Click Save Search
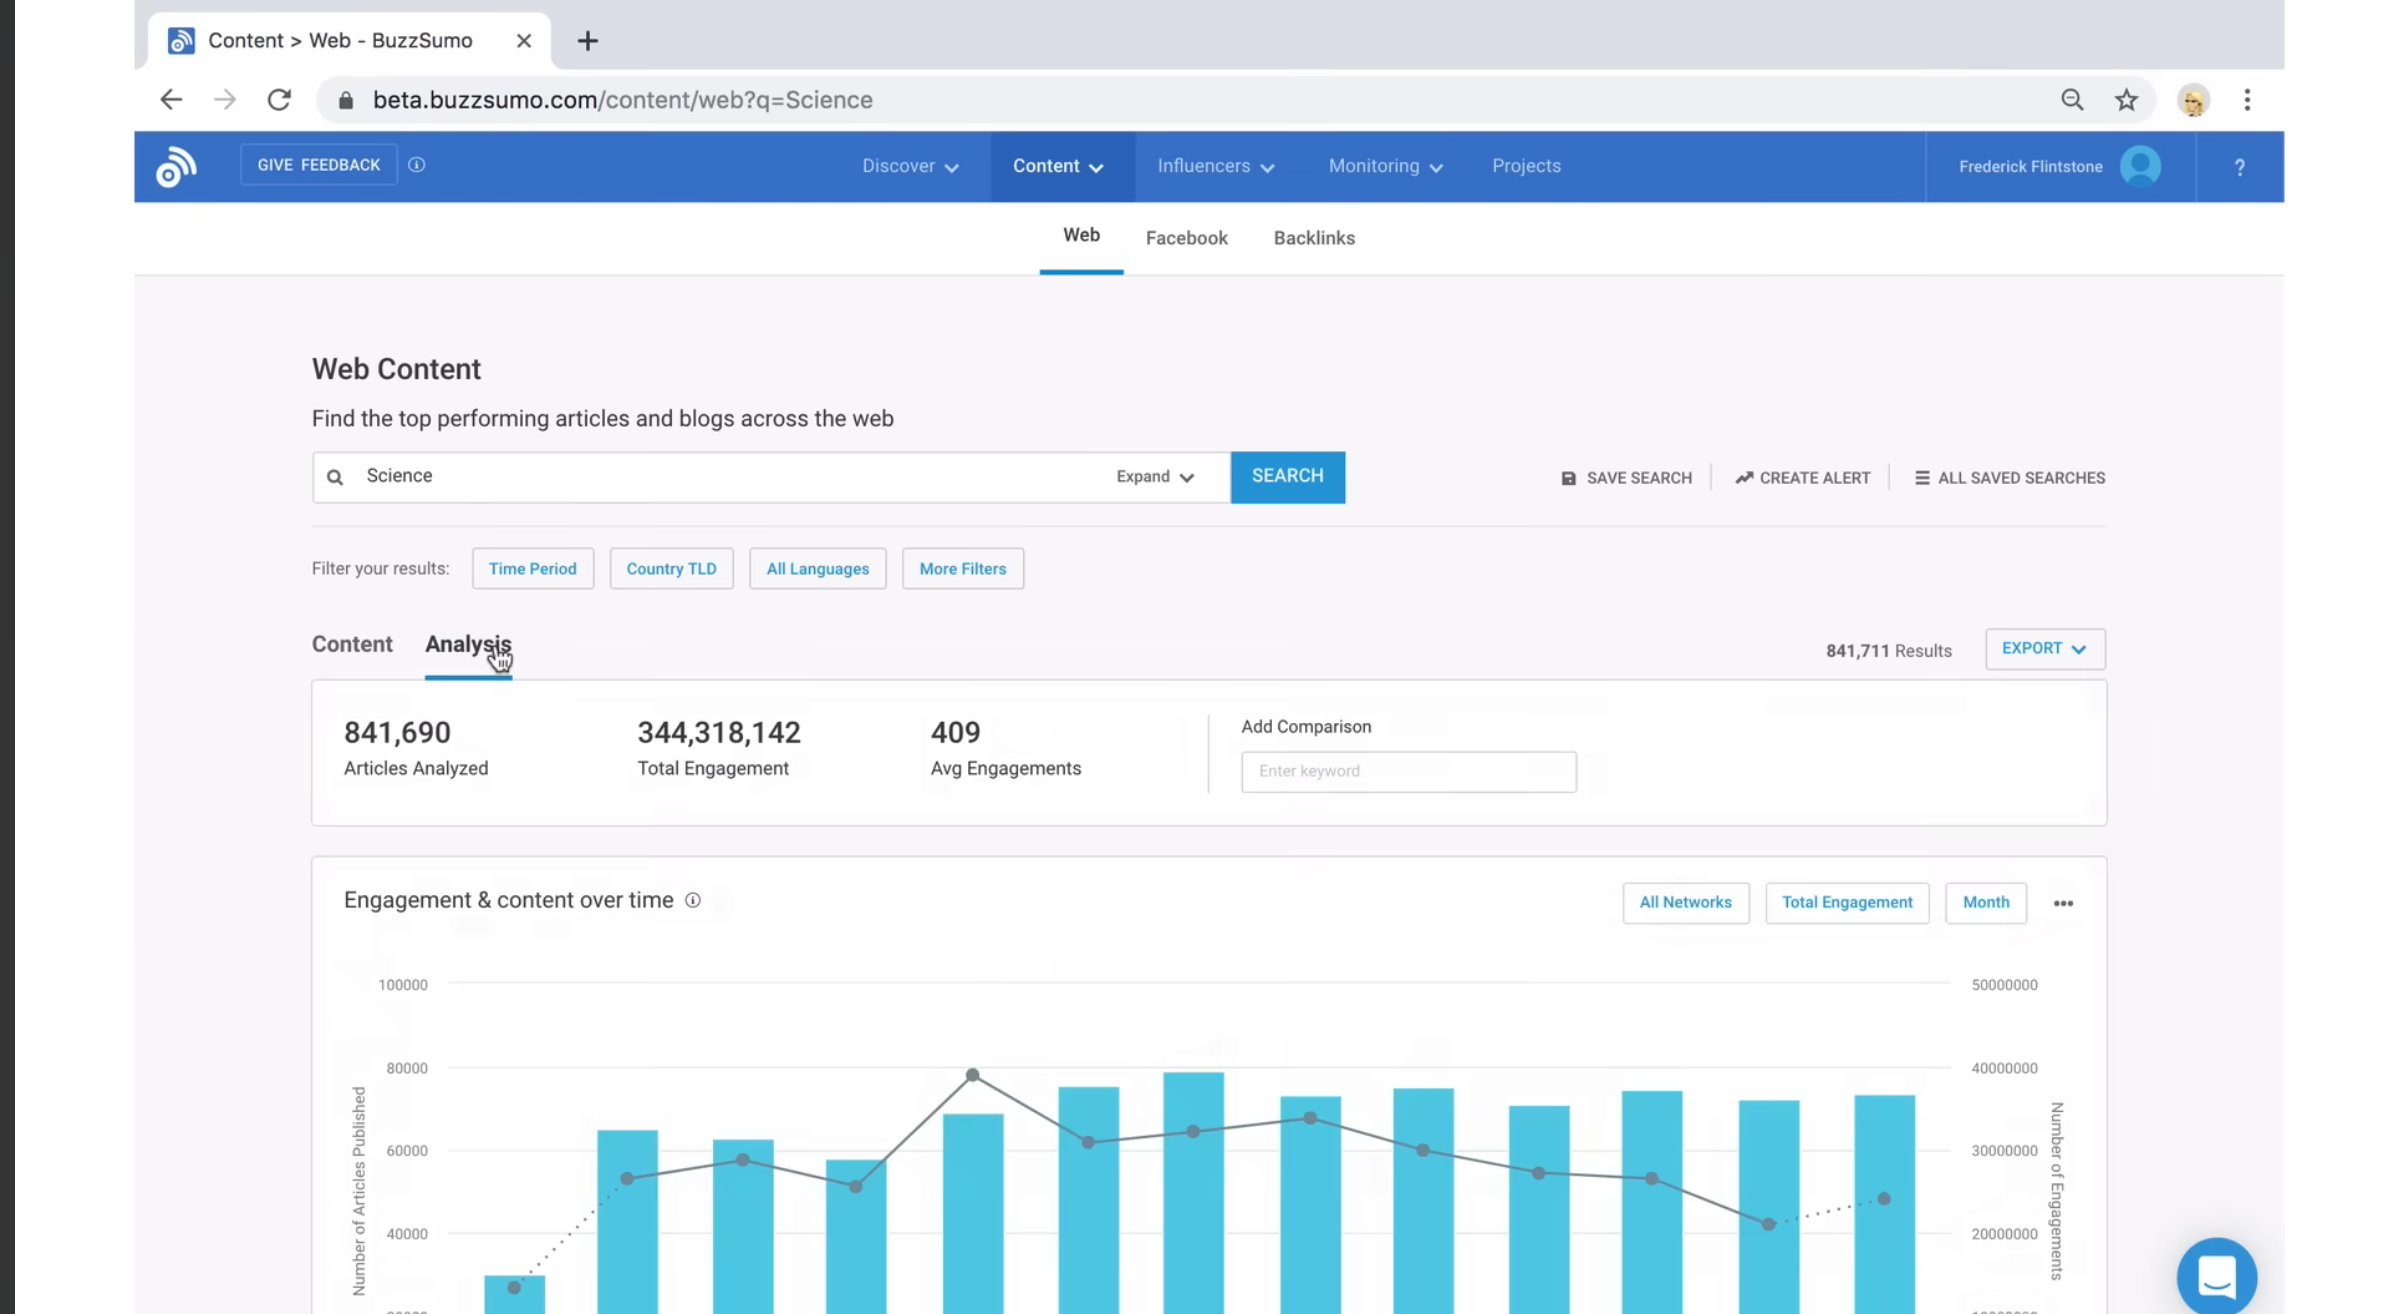Screen dimensions: 2388x1314 coord(1626,478)
